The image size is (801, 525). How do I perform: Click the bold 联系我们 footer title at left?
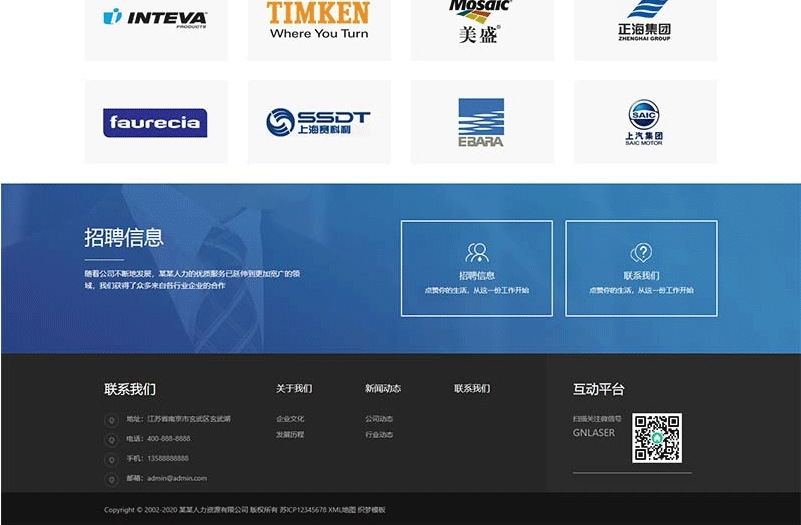point(130,389)
